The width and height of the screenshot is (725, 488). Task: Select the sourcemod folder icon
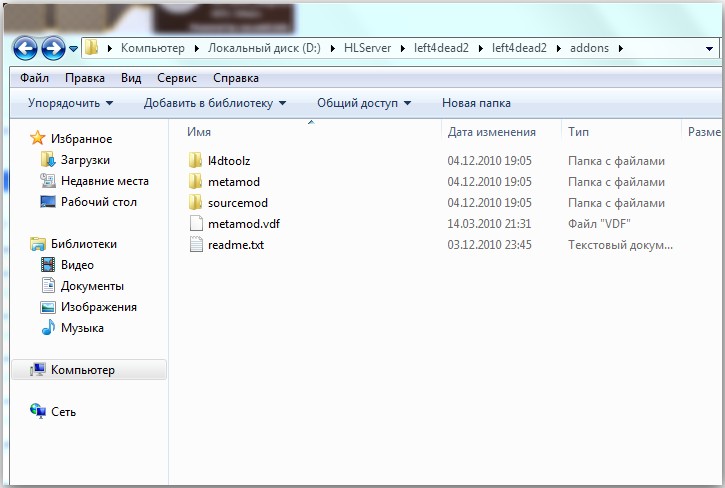pyautogui.click(x=195, y=203)
